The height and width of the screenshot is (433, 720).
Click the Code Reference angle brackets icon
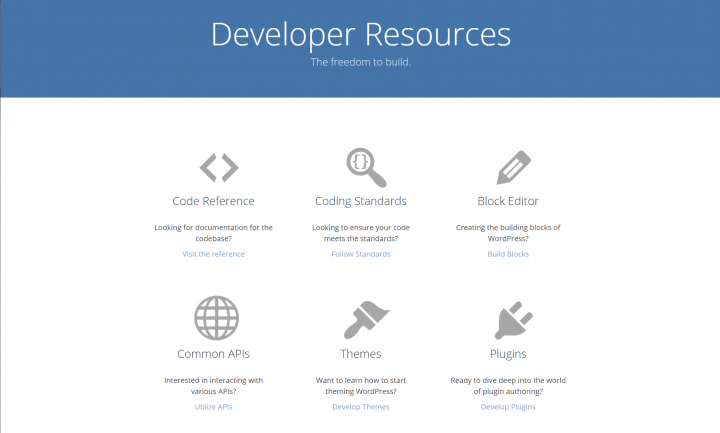pyautogui.click(x=218, y=166)
